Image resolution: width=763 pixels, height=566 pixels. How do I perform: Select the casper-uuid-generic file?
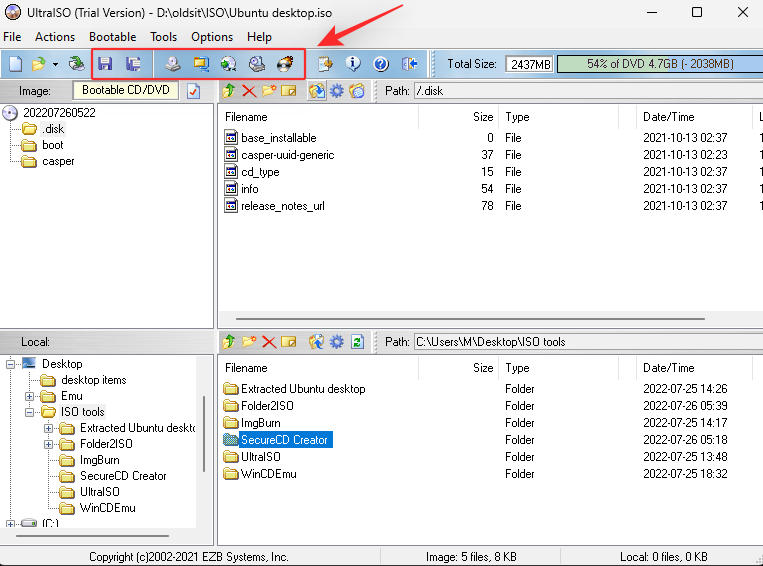click(288, 155)
